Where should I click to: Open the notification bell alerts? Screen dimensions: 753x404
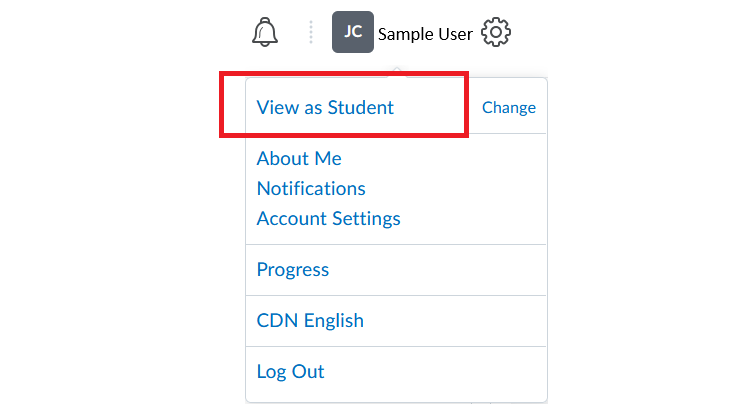[265, 32]
